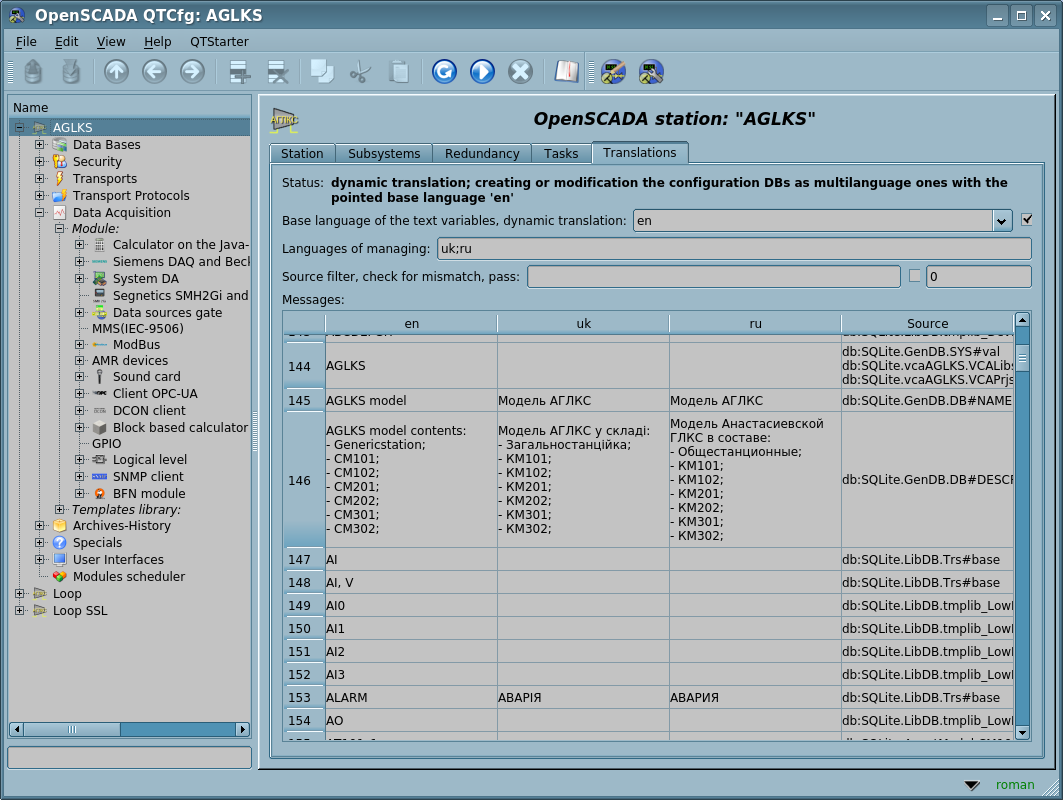Image resolution: width=1063 pixels, height=800 pixels.
Task: Select the Security tree node icon
Action: [60, 161]
